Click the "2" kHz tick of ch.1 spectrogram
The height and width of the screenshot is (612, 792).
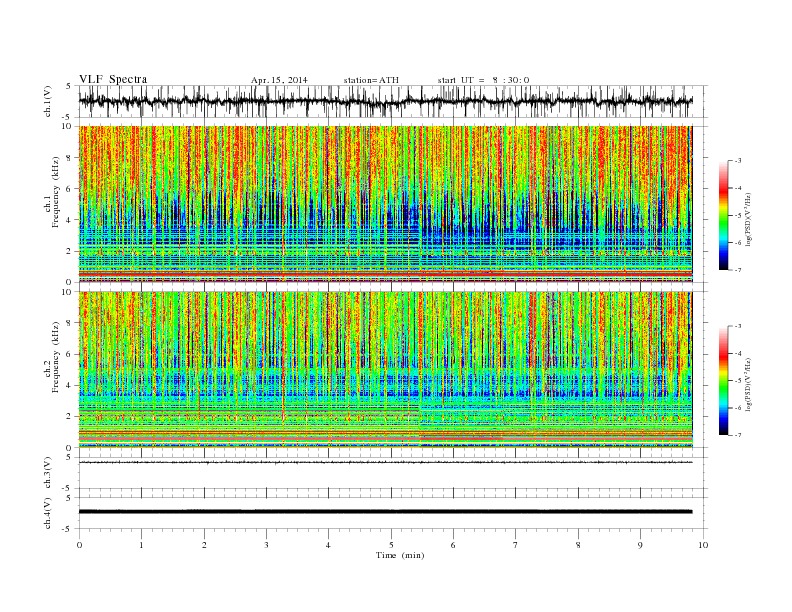(x=70, y=251)
